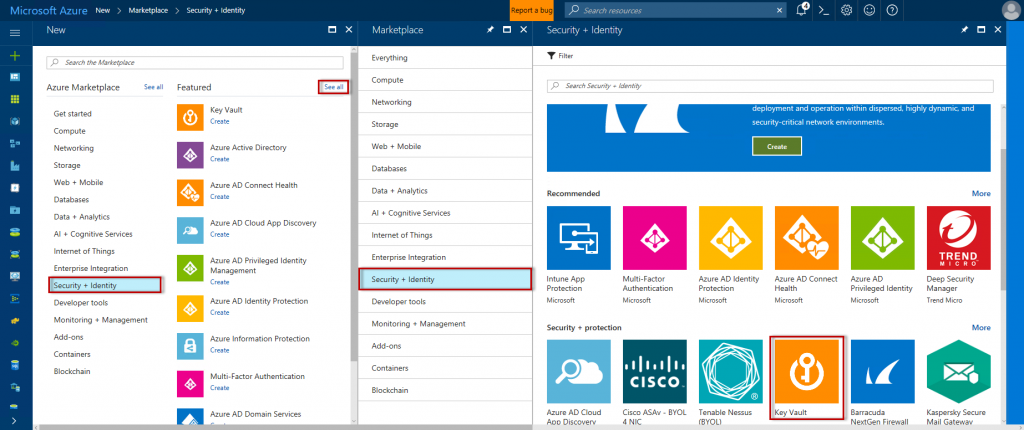Screen dimensions: 1024x430
Task: Click the feedback smiley icon
Action: [x=869, y=10]
